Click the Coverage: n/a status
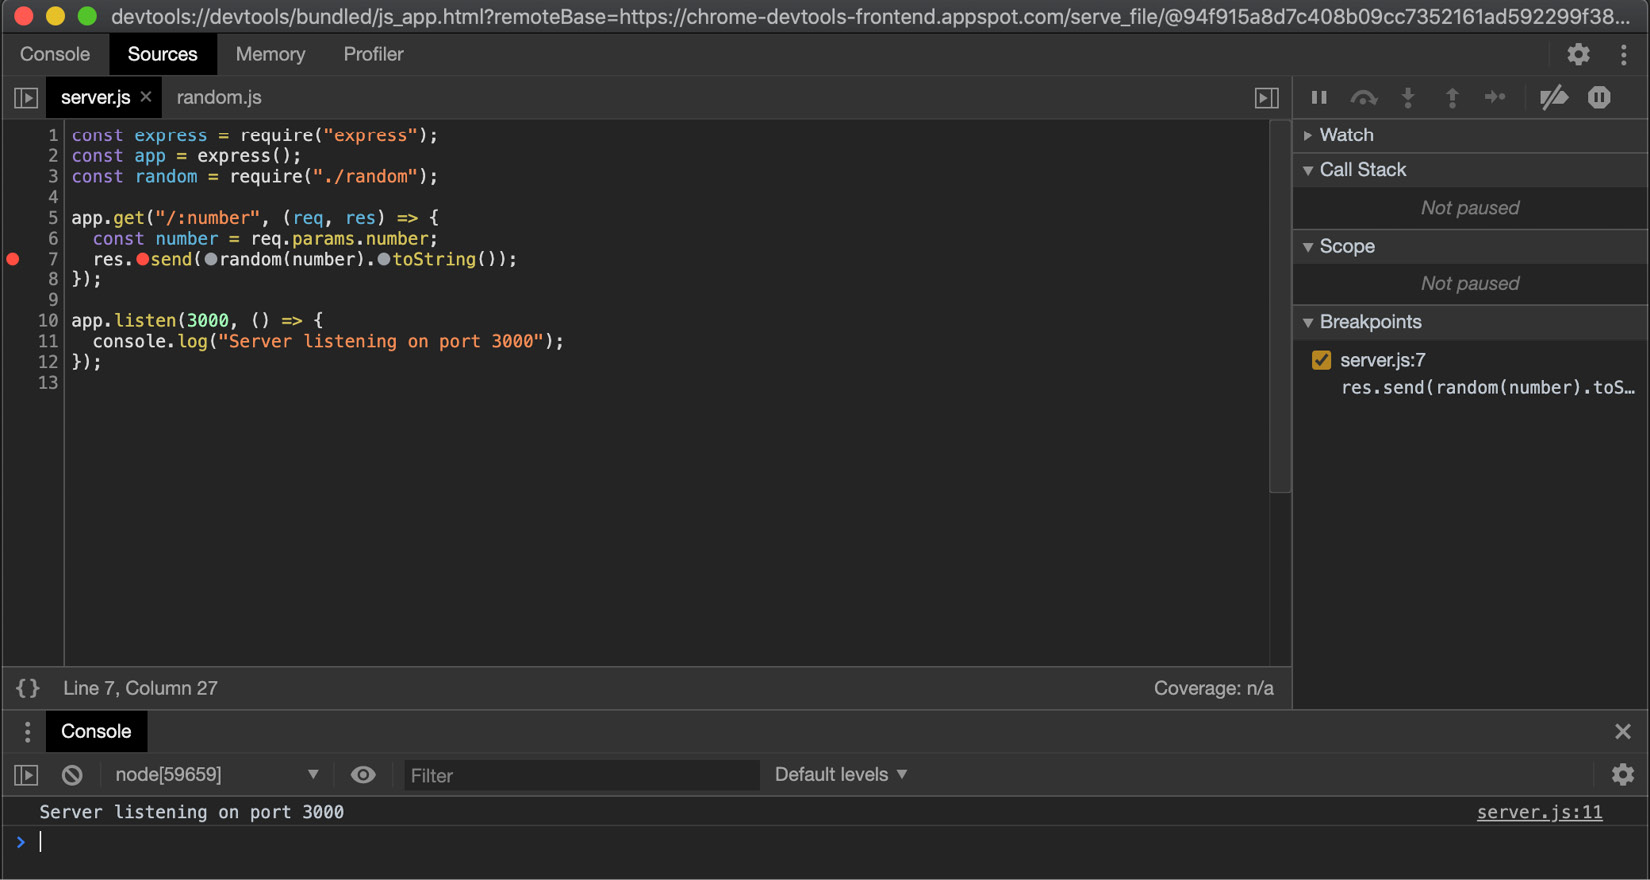Image resolution: width=1650 pixels, height=880 pixels. [x=1213, y=688]
